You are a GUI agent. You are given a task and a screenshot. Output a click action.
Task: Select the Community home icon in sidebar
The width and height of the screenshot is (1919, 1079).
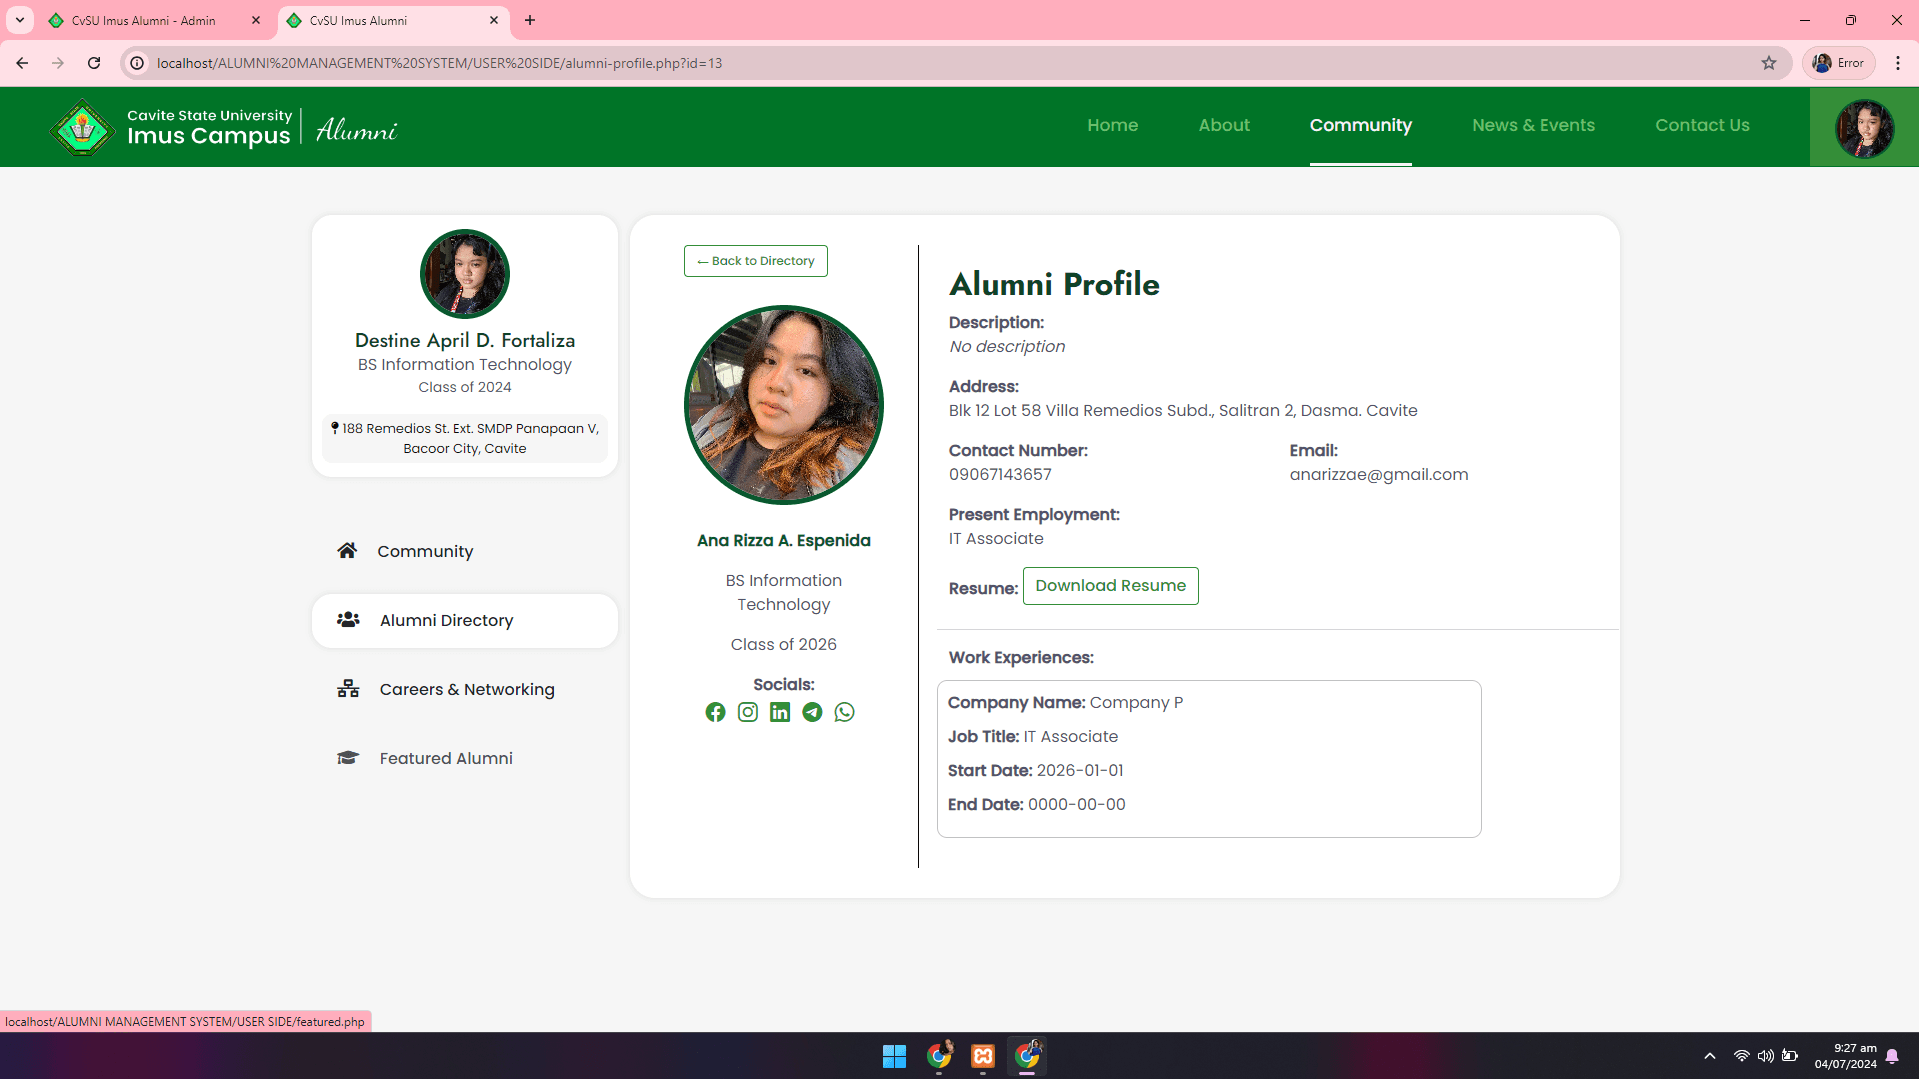pyautogui.click(x=347, y=550)
